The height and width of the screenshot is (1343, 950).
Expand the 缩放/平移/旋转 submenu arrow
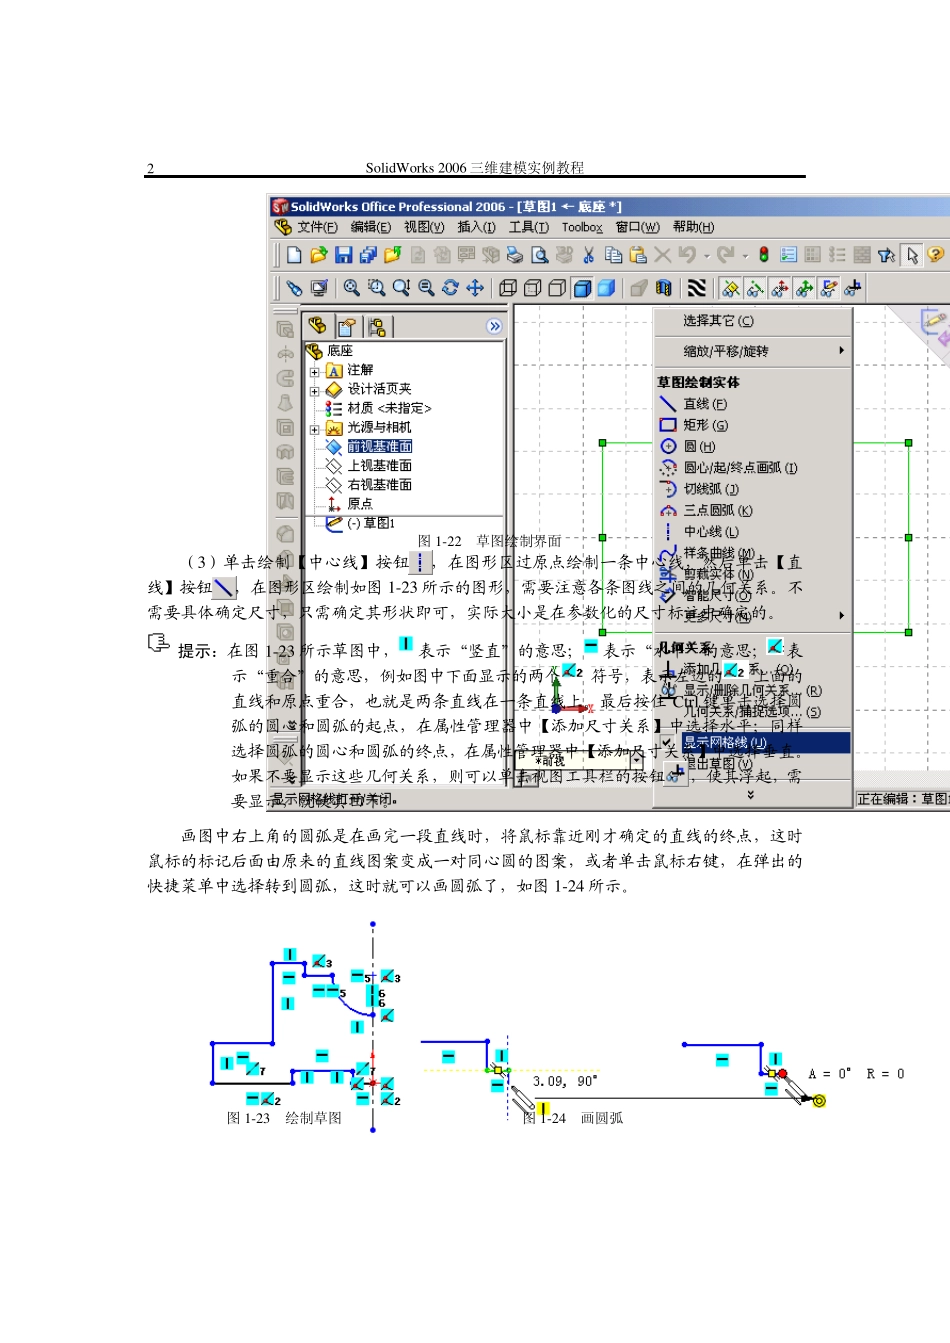841,350
